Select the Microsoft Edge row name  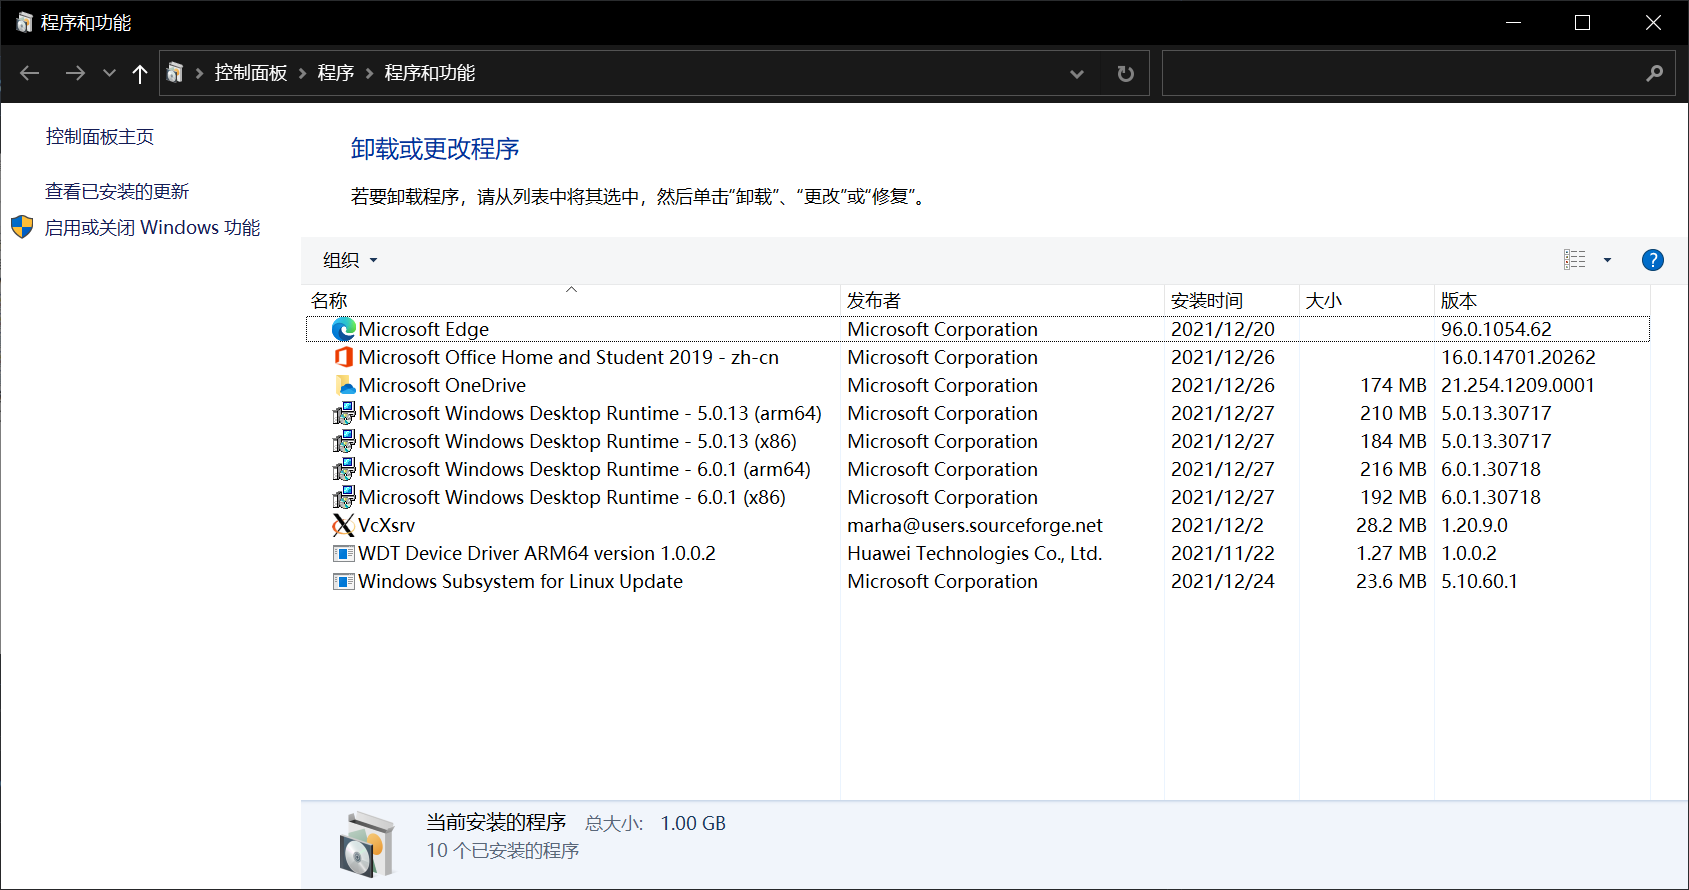[424, 329]
